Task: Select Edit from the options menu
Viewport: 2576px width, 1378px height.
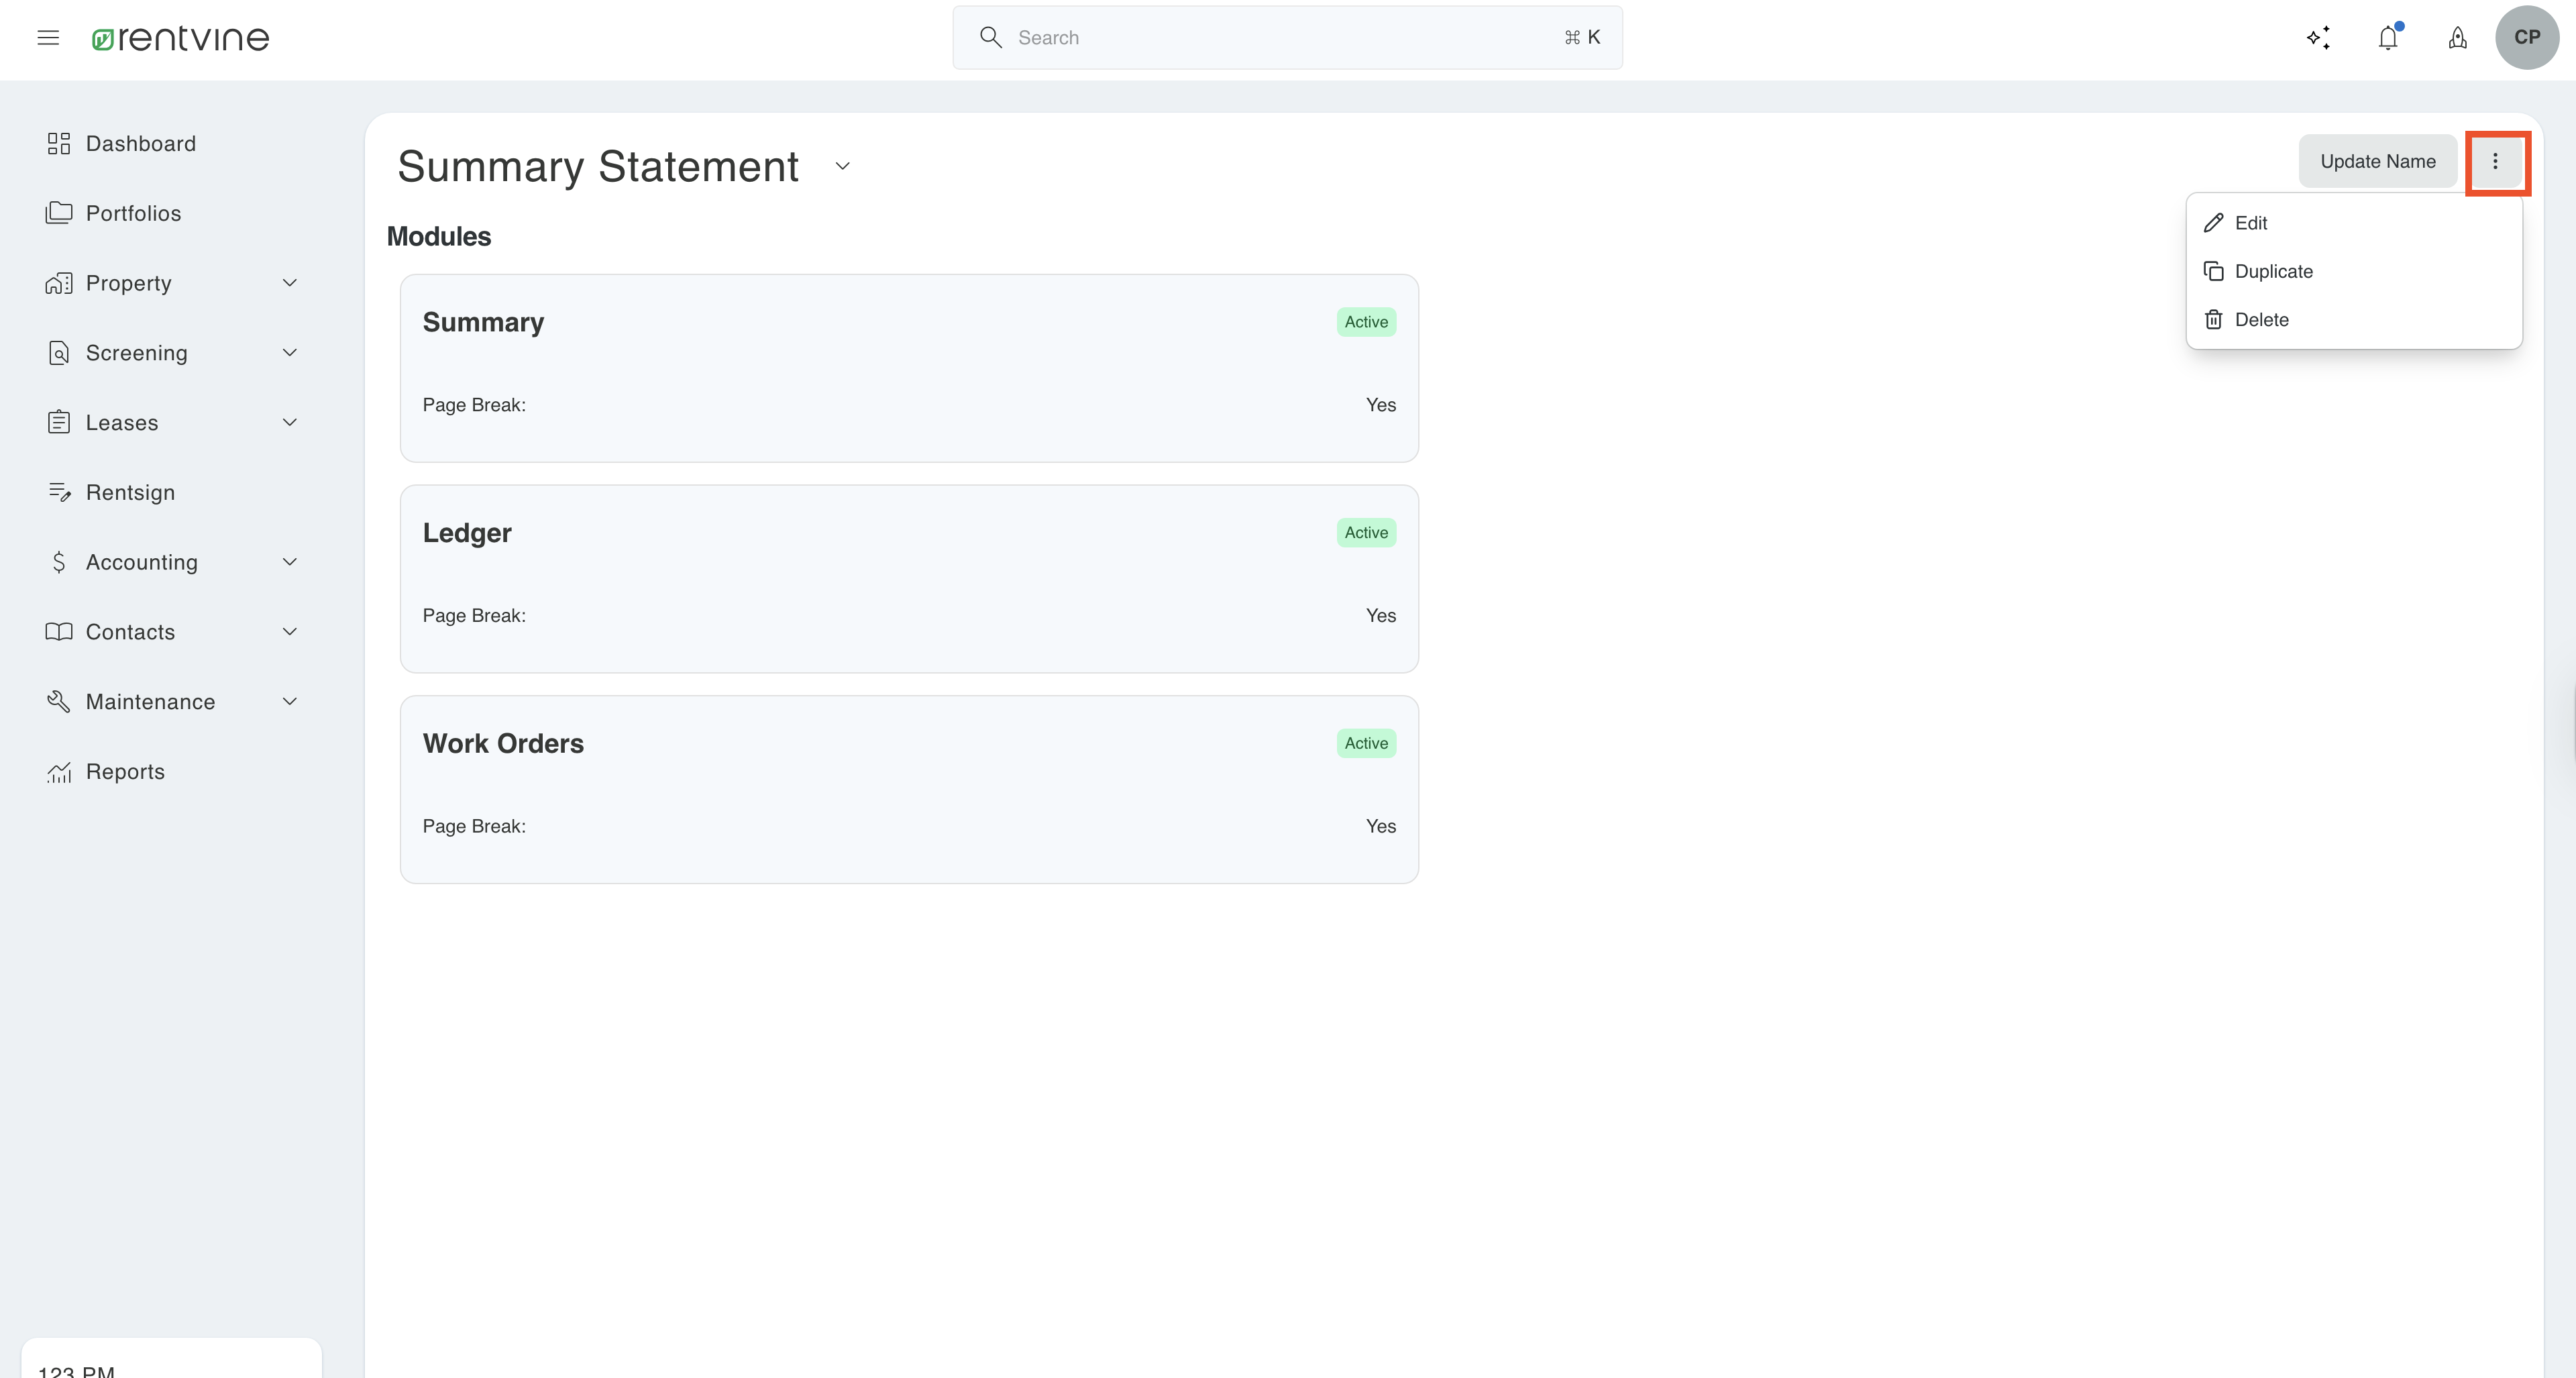Action: pos(2250,223)
